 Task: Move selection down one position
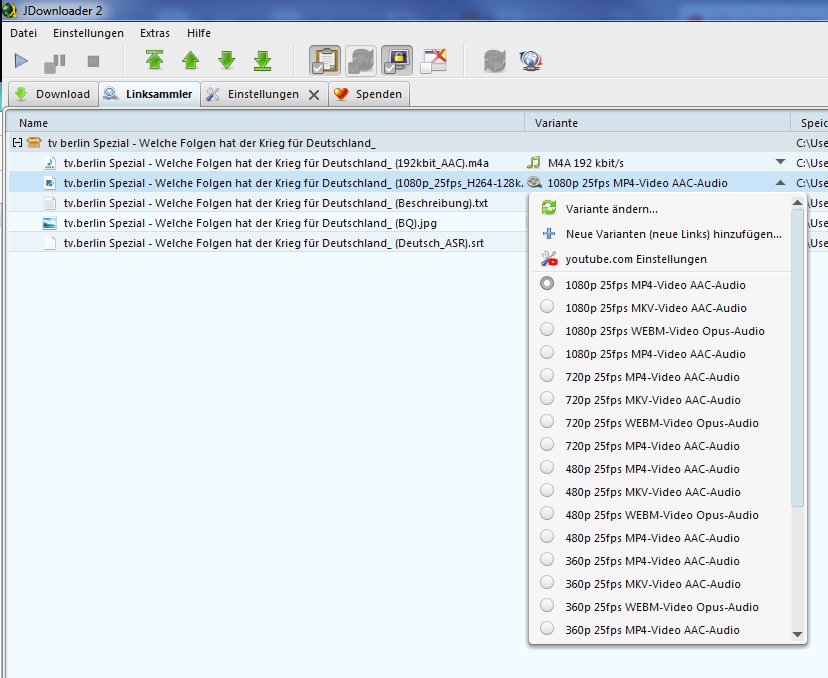pos(227,60)
